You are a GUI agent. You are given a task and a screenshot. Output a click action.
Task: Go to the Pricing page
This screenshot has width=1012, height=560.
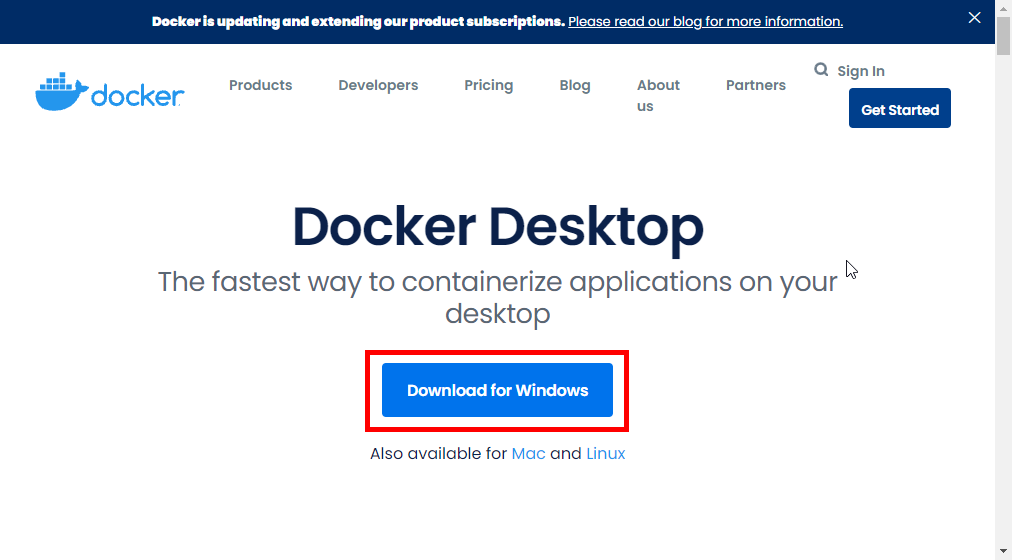[x=489, y=85]
